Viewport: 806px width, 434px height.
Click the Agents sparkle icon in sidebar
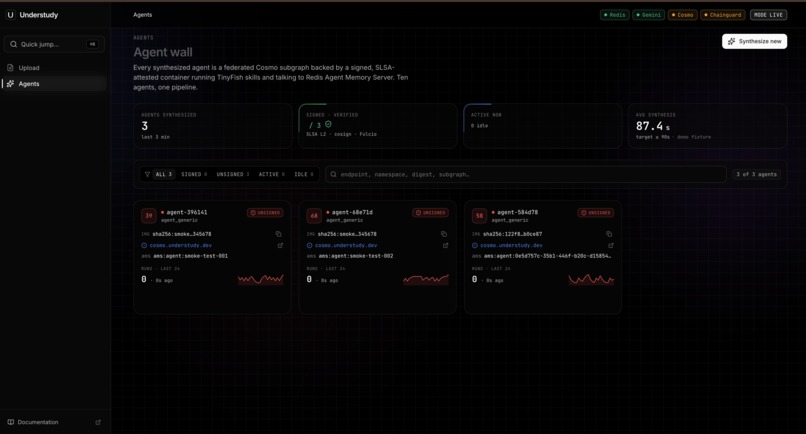10,83
